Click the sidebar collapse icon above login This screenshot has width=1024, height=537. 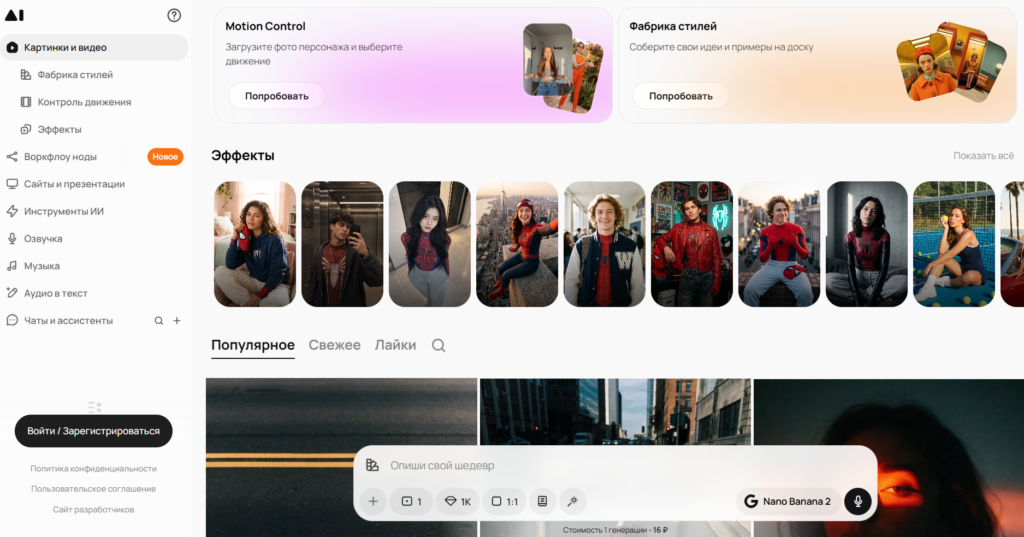[x=95, y=407]
